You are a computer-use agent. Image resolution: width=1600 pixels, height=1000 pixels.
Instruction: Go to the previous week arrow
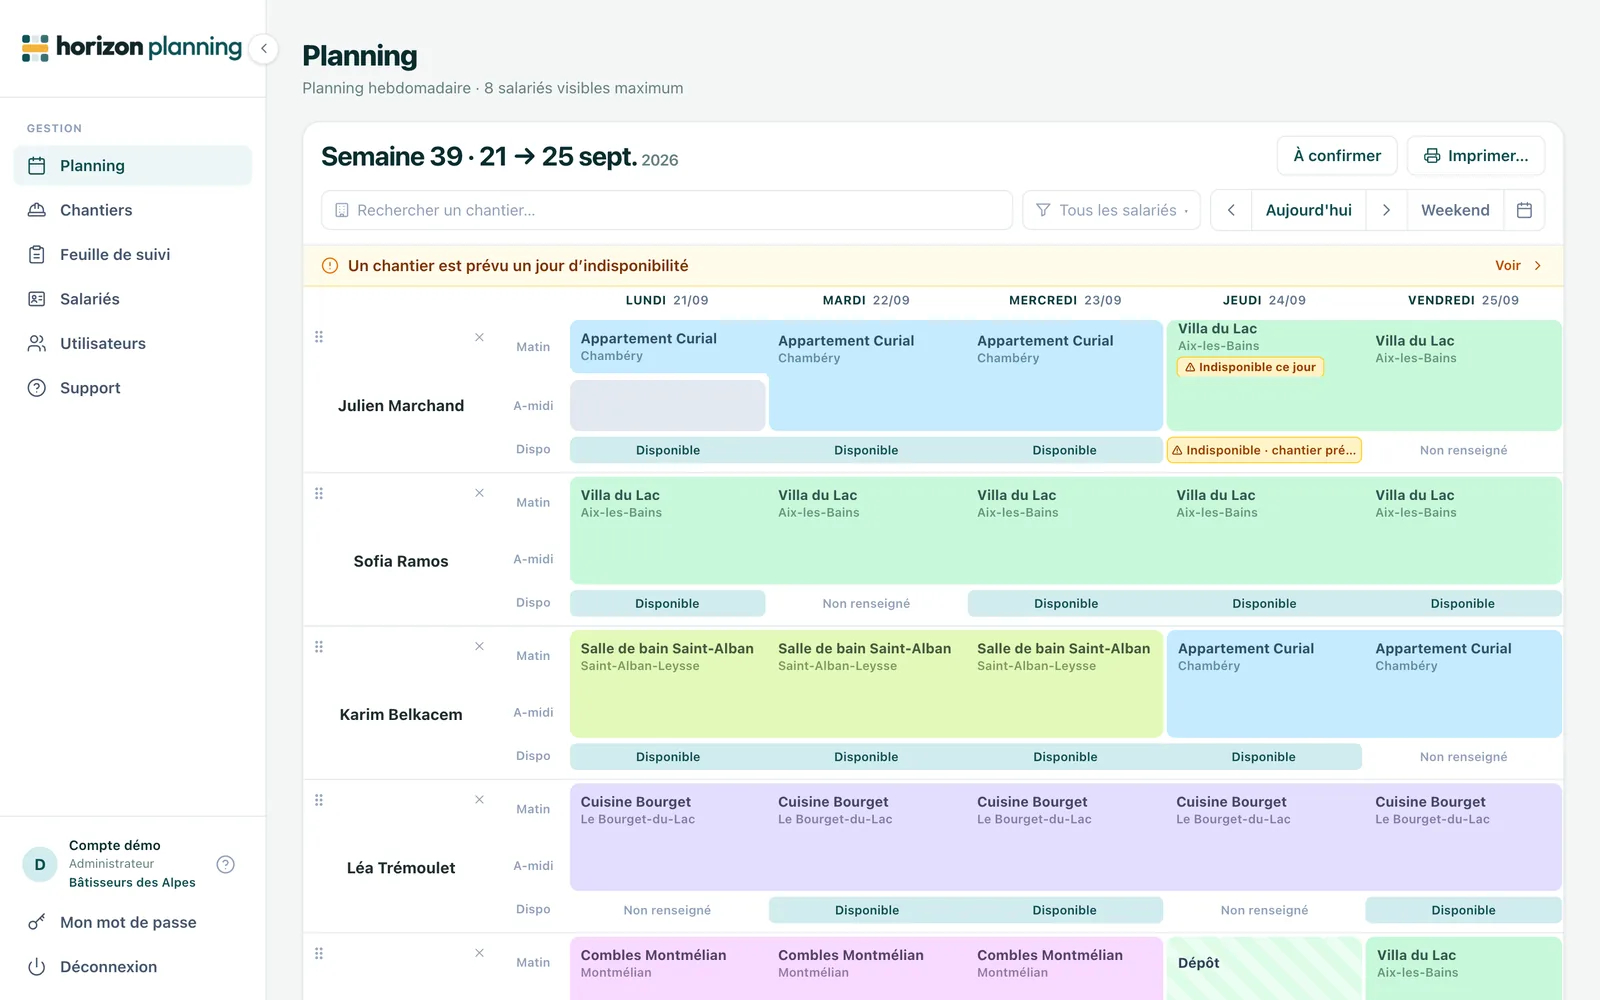tap(1231, 210)
